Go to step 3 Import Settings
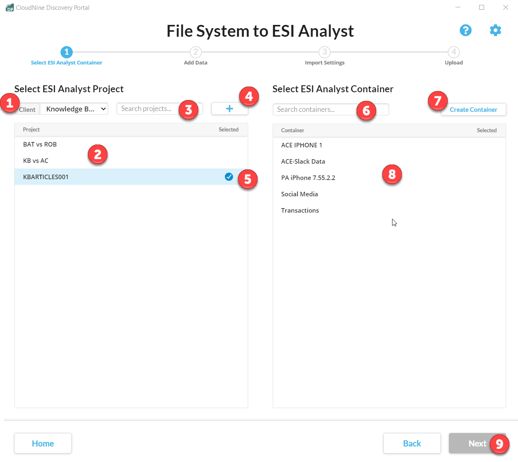 324,56
